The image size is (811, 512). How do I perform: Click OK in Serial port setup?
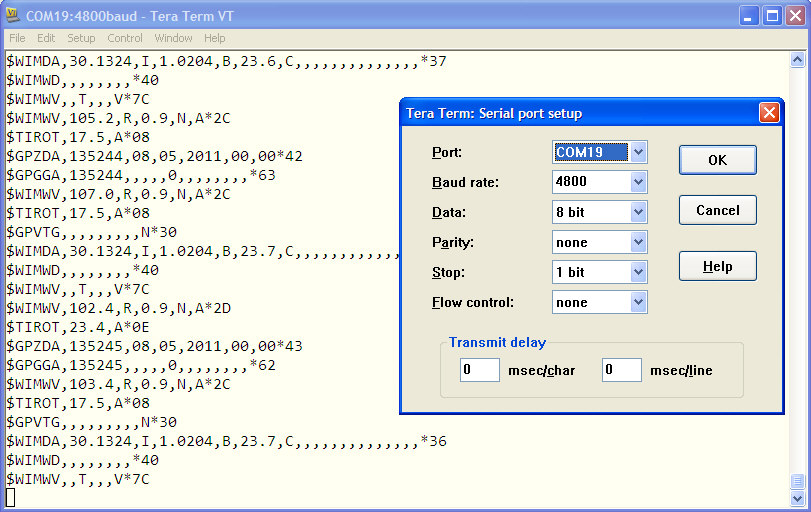[x=717, y=160]
